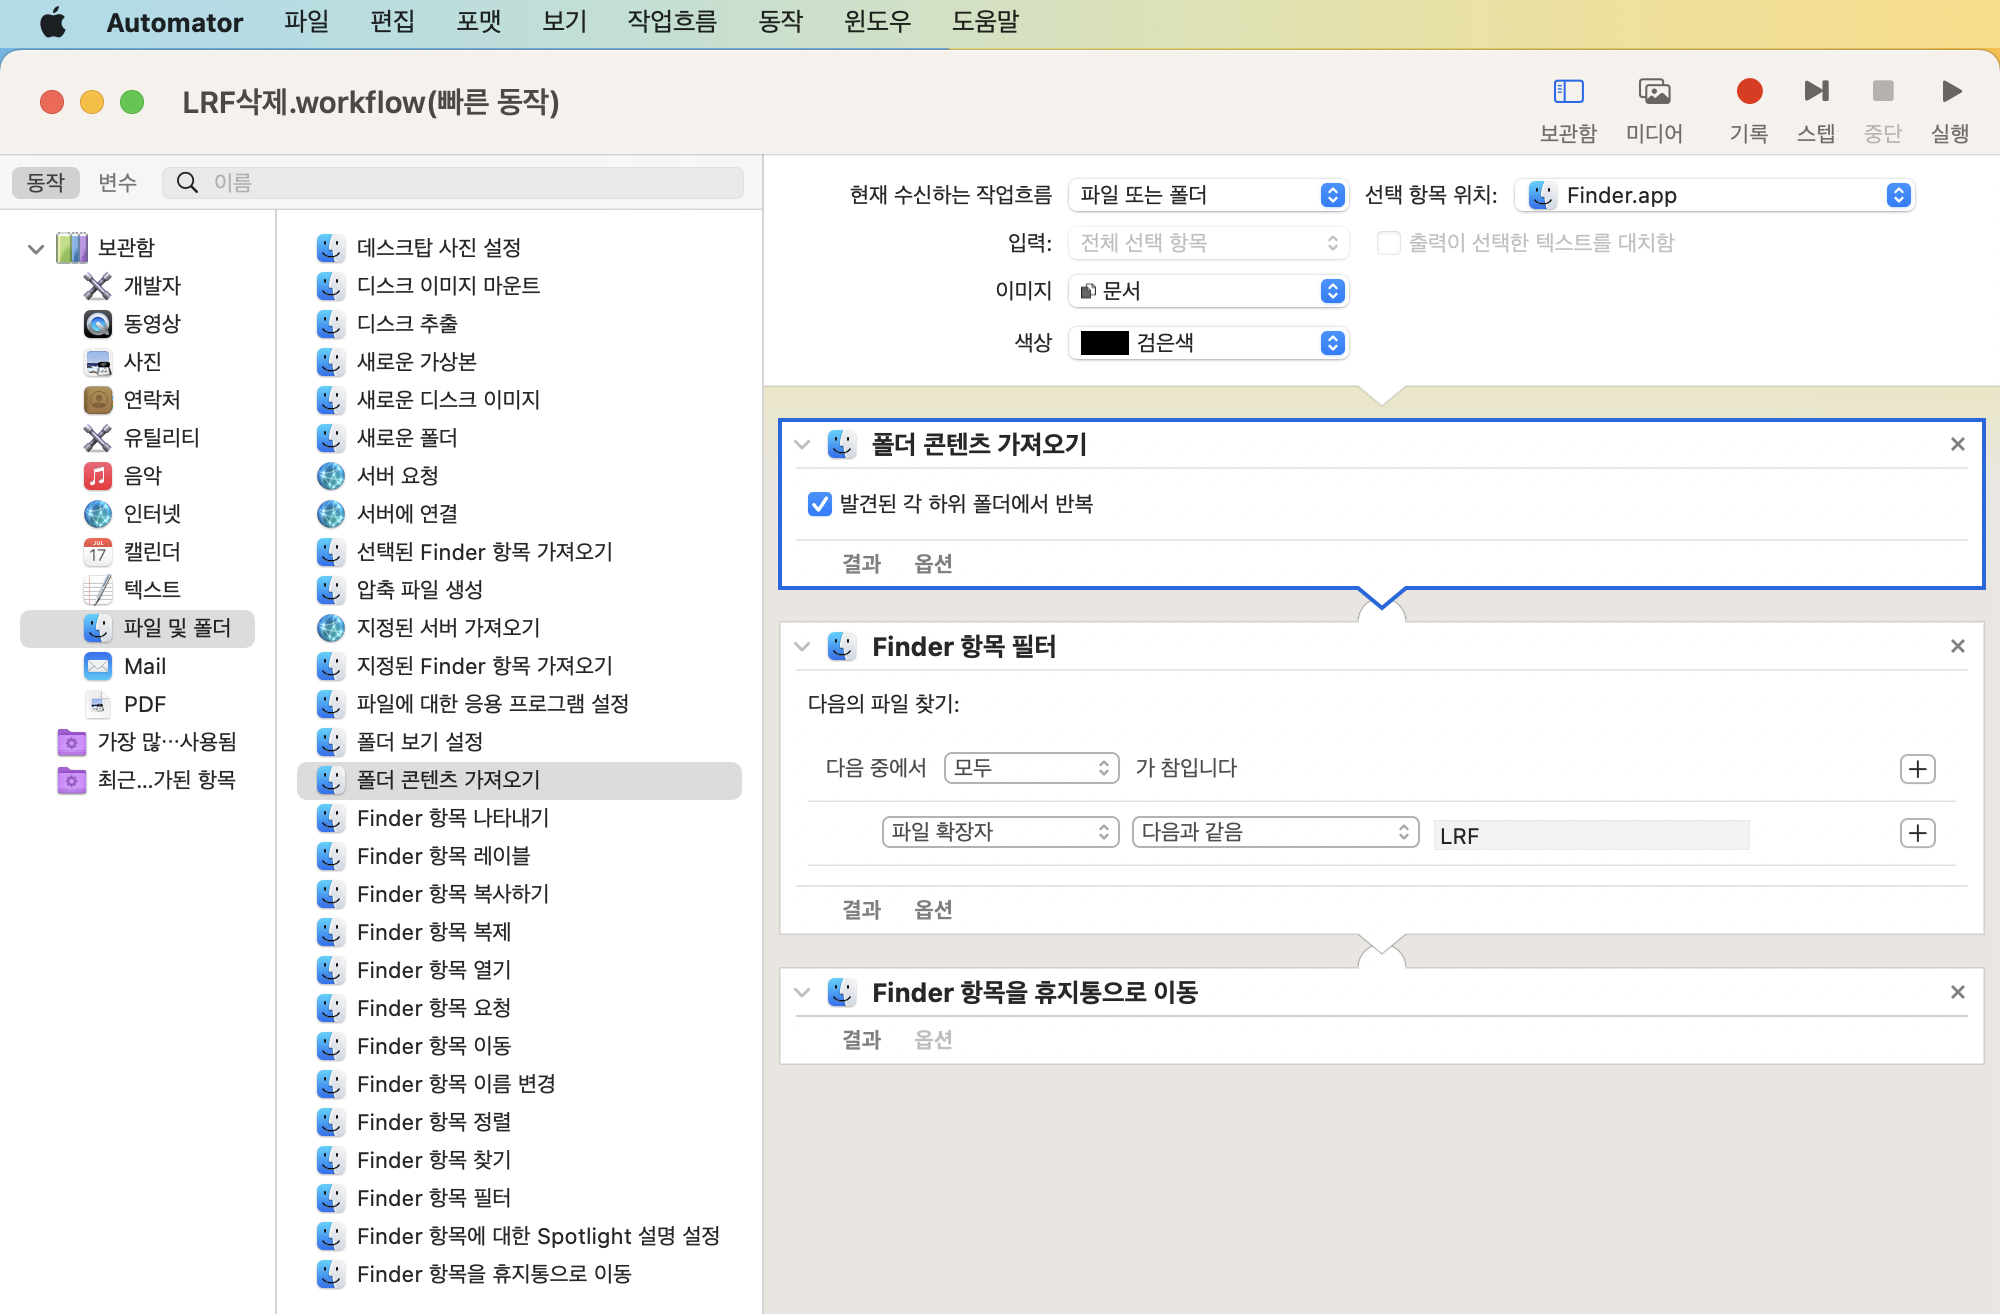This screenshot has height=1314, width=2000.
Task: Enable 출력이 선택한 텍스트를 대치함 checkbox
Action: click(1388, 243)
